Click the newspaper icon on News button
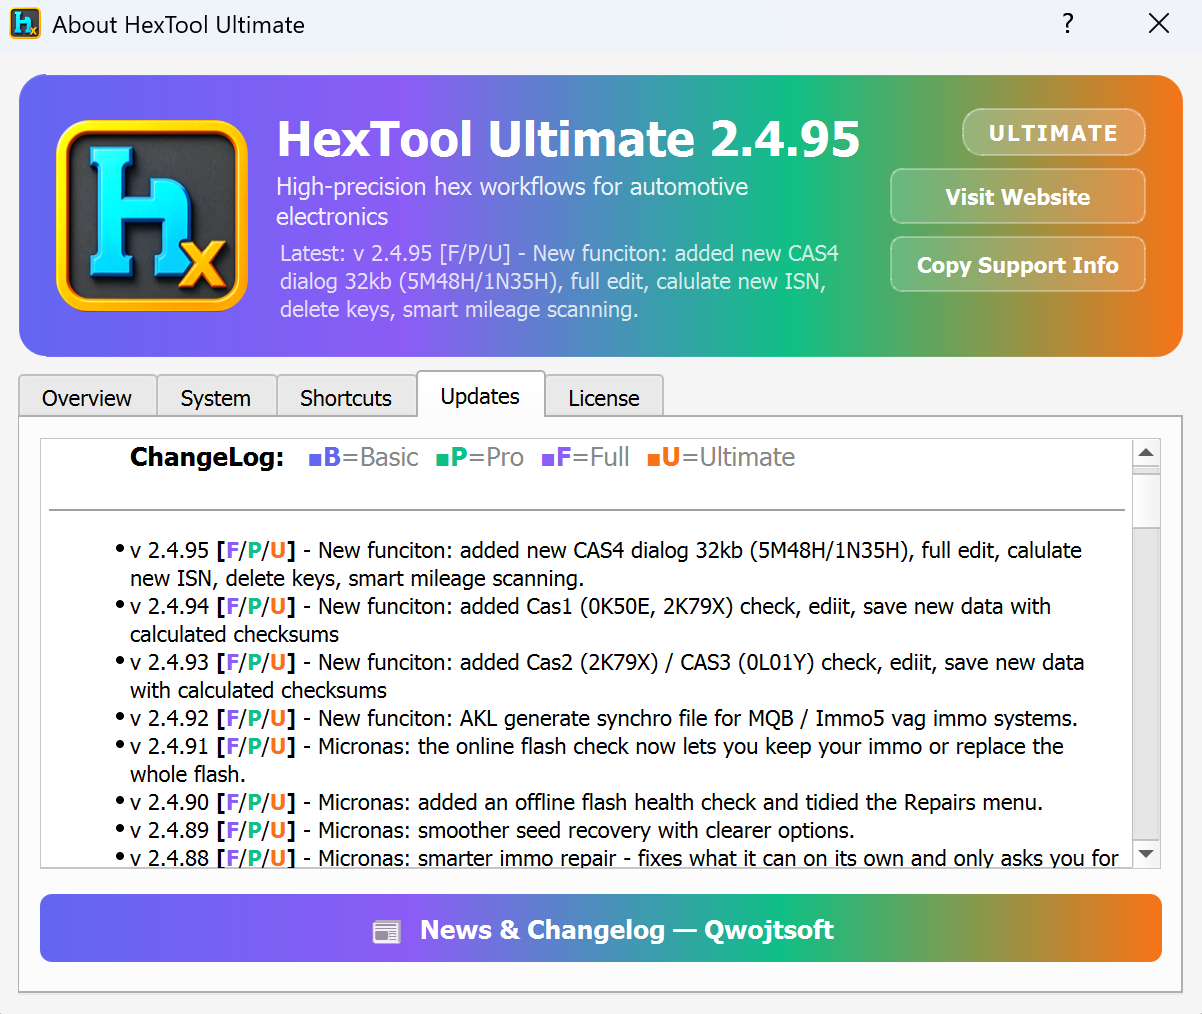1202x1014 pixels. (x=386, y=931)
